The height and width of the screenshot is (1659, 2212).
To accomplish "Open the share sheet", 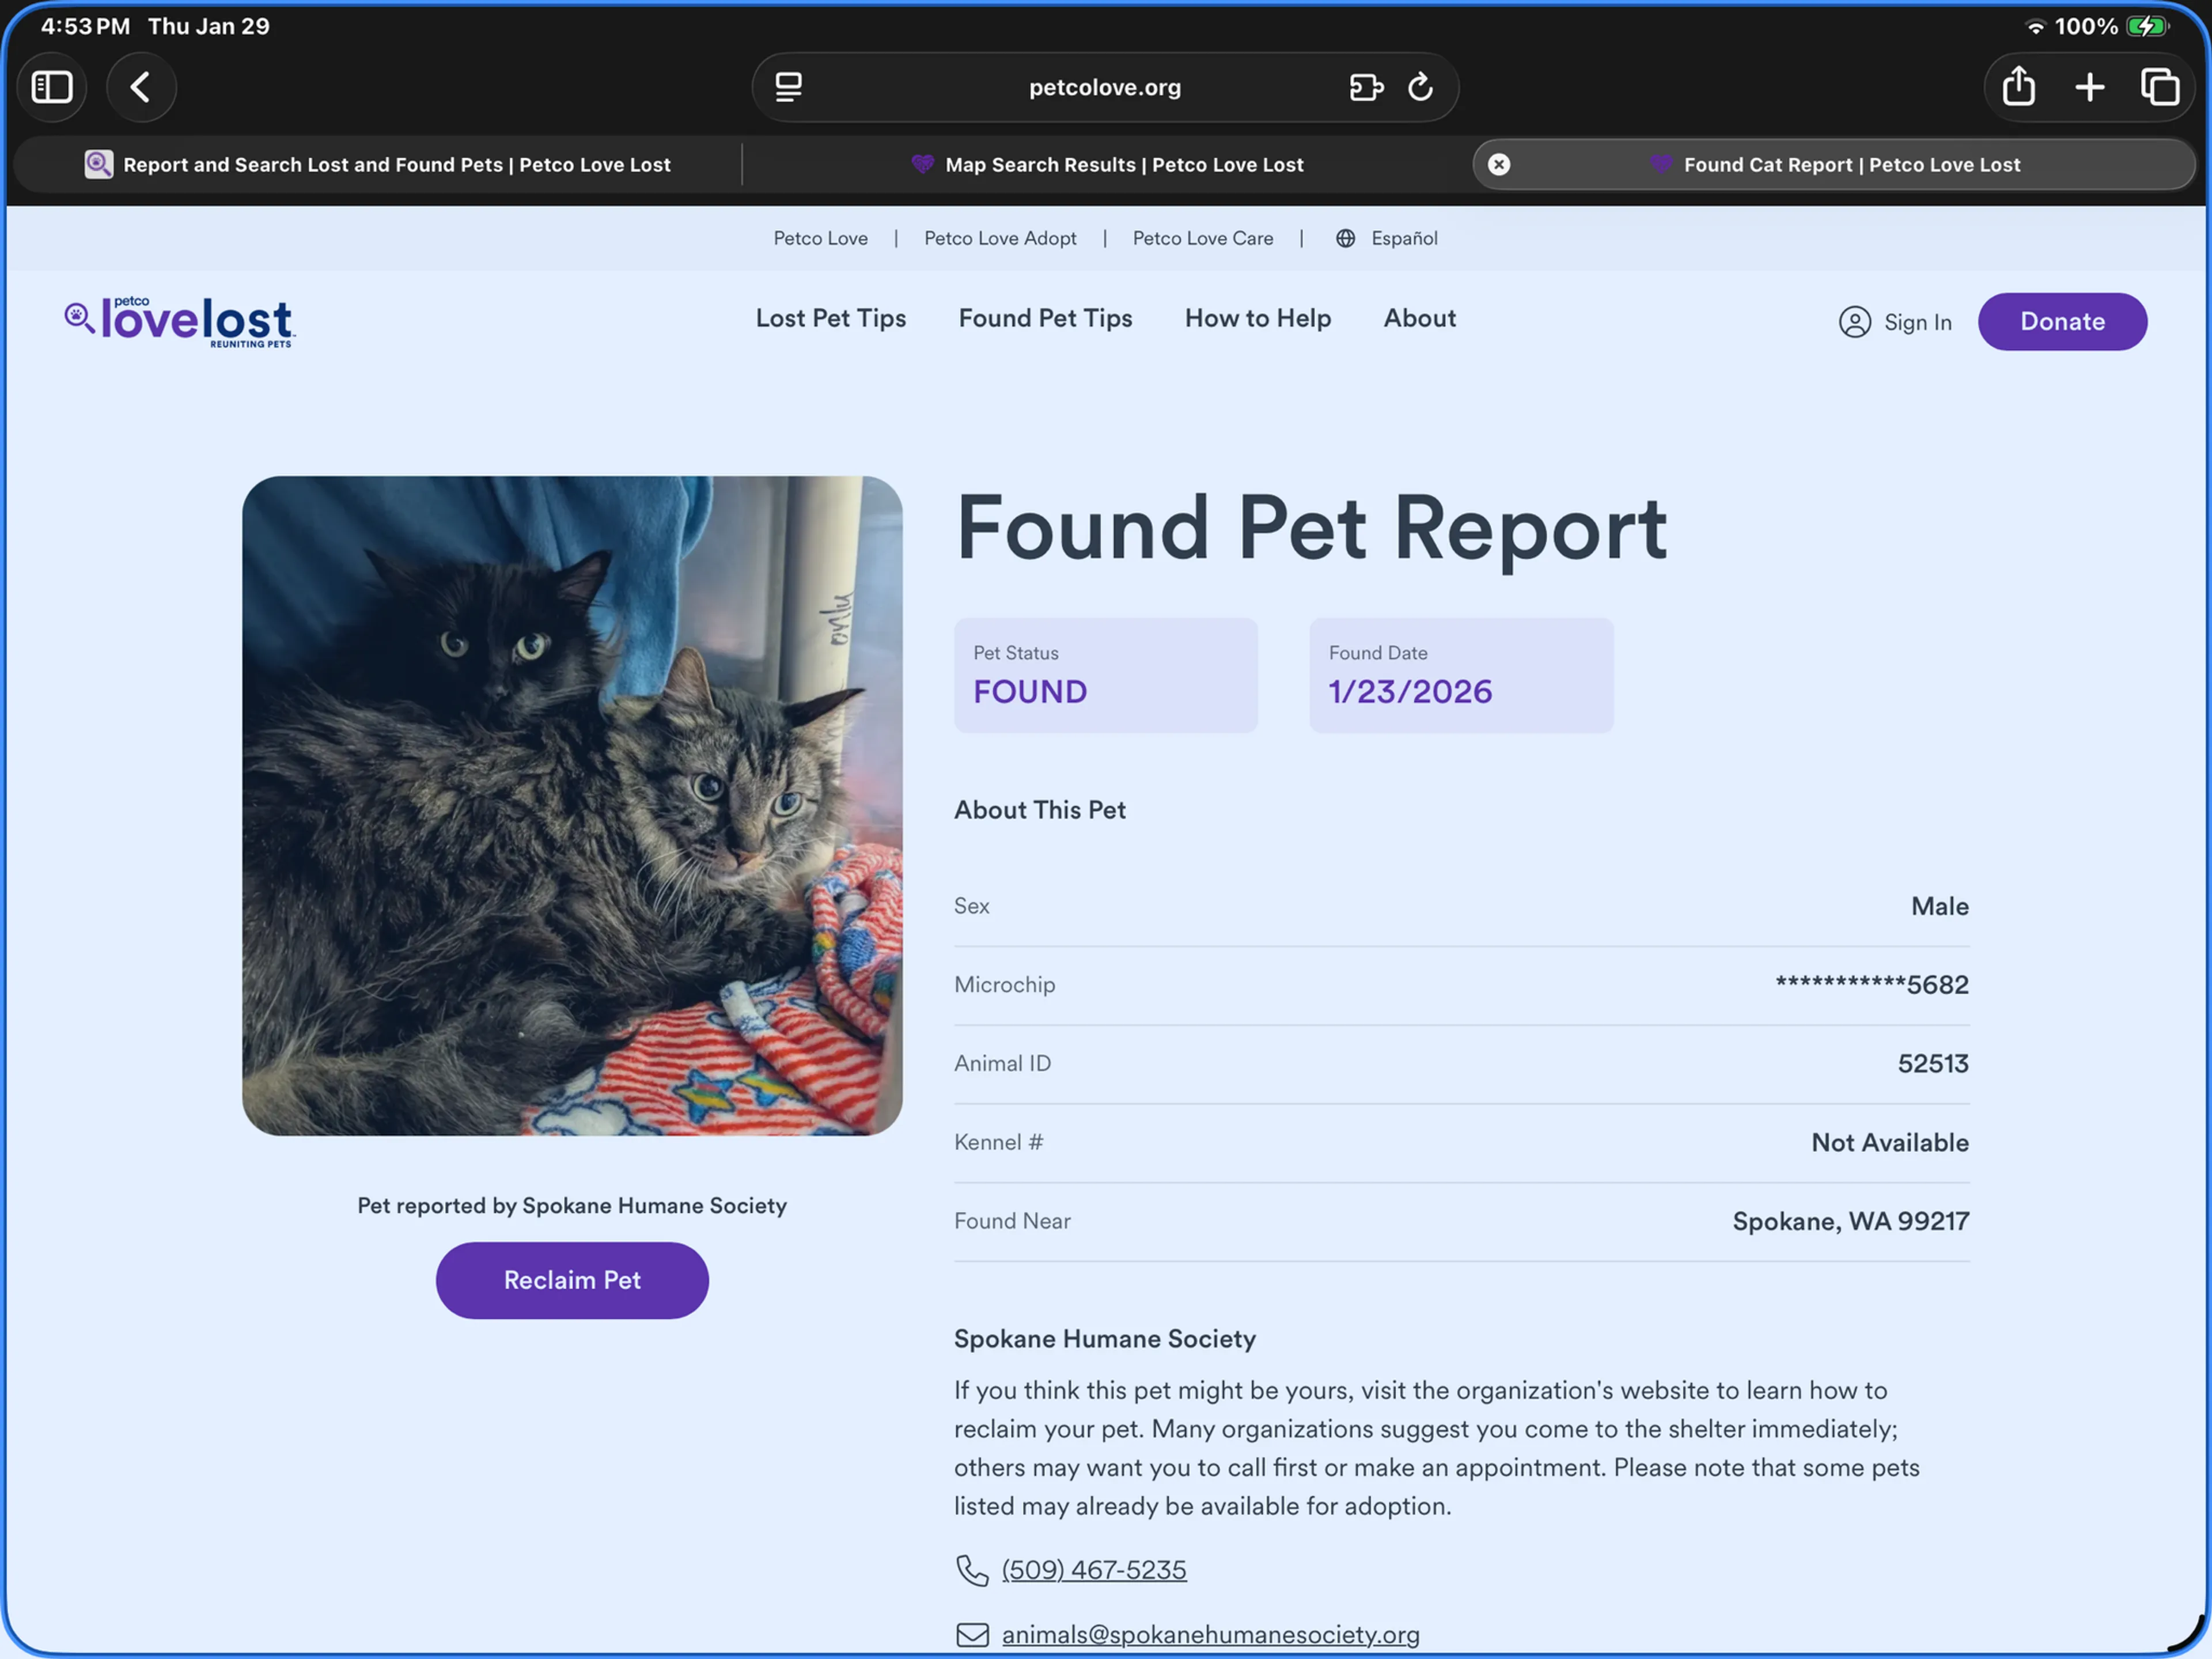I will pyautogui.click(x=2017, y=87).
